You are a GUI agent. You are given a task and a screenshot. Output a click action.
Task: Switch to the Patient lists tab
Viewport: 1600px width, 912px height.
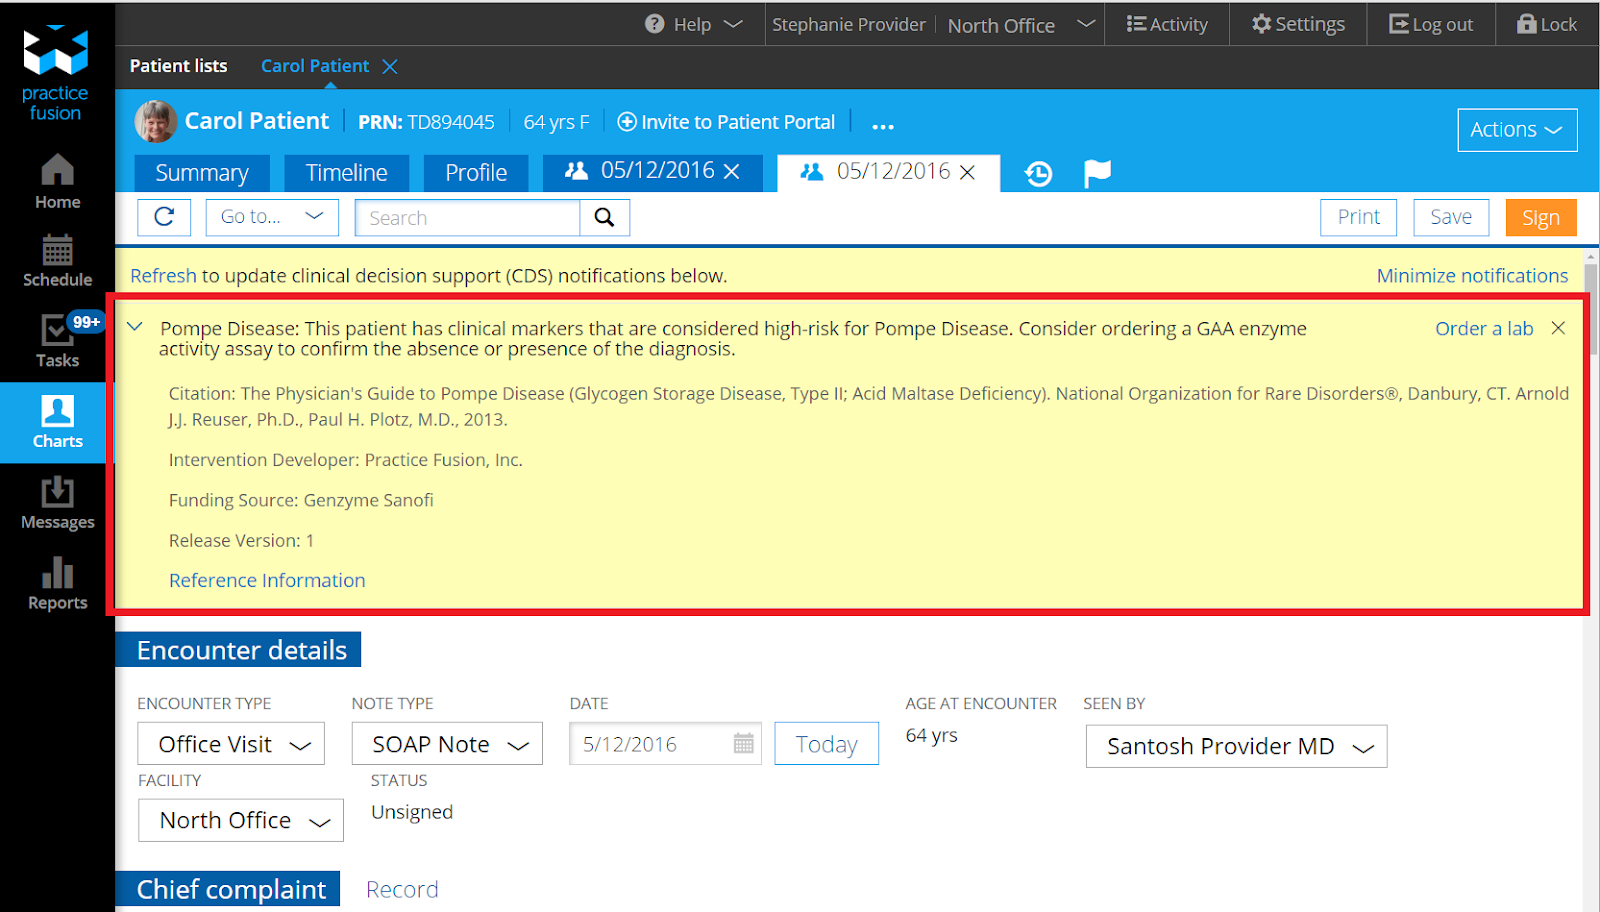point(178,66)
